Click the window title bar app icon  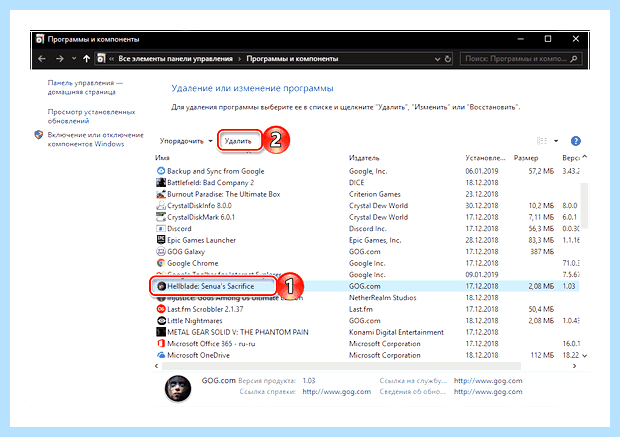point(40,39)
